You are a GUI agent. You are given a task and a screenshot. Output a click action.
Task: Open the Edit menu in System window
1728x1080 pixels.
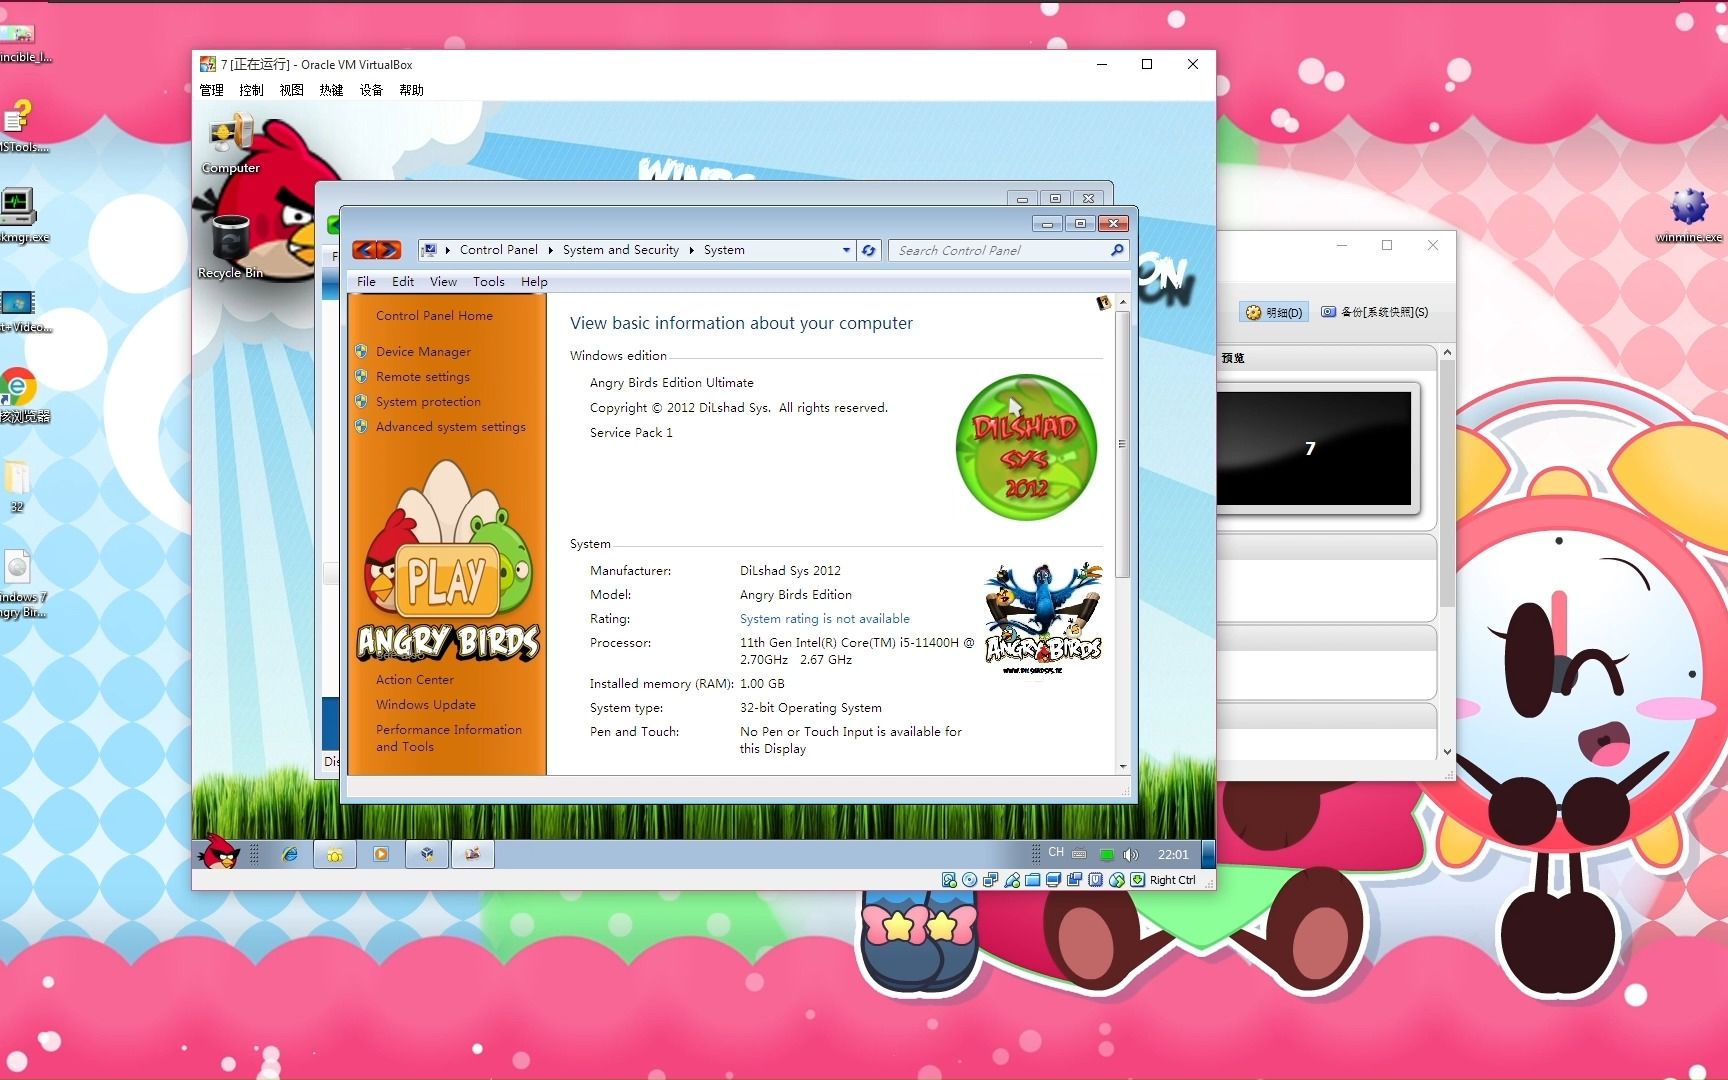(403, 282)
